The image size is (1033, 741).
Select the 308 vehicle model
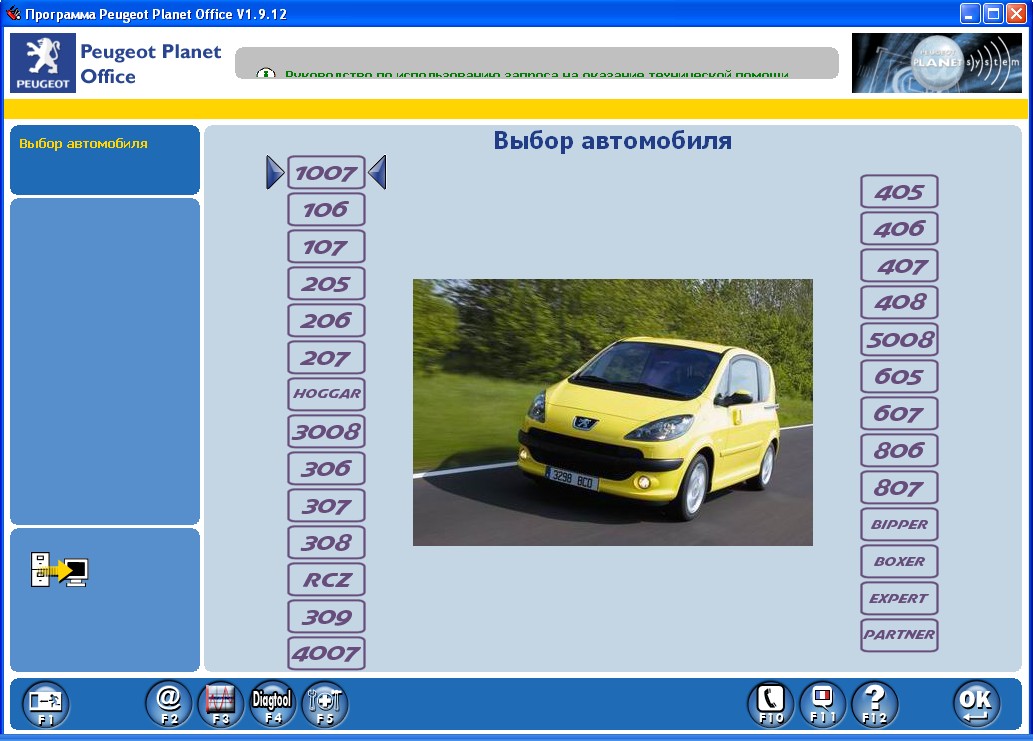pos(326,542)
